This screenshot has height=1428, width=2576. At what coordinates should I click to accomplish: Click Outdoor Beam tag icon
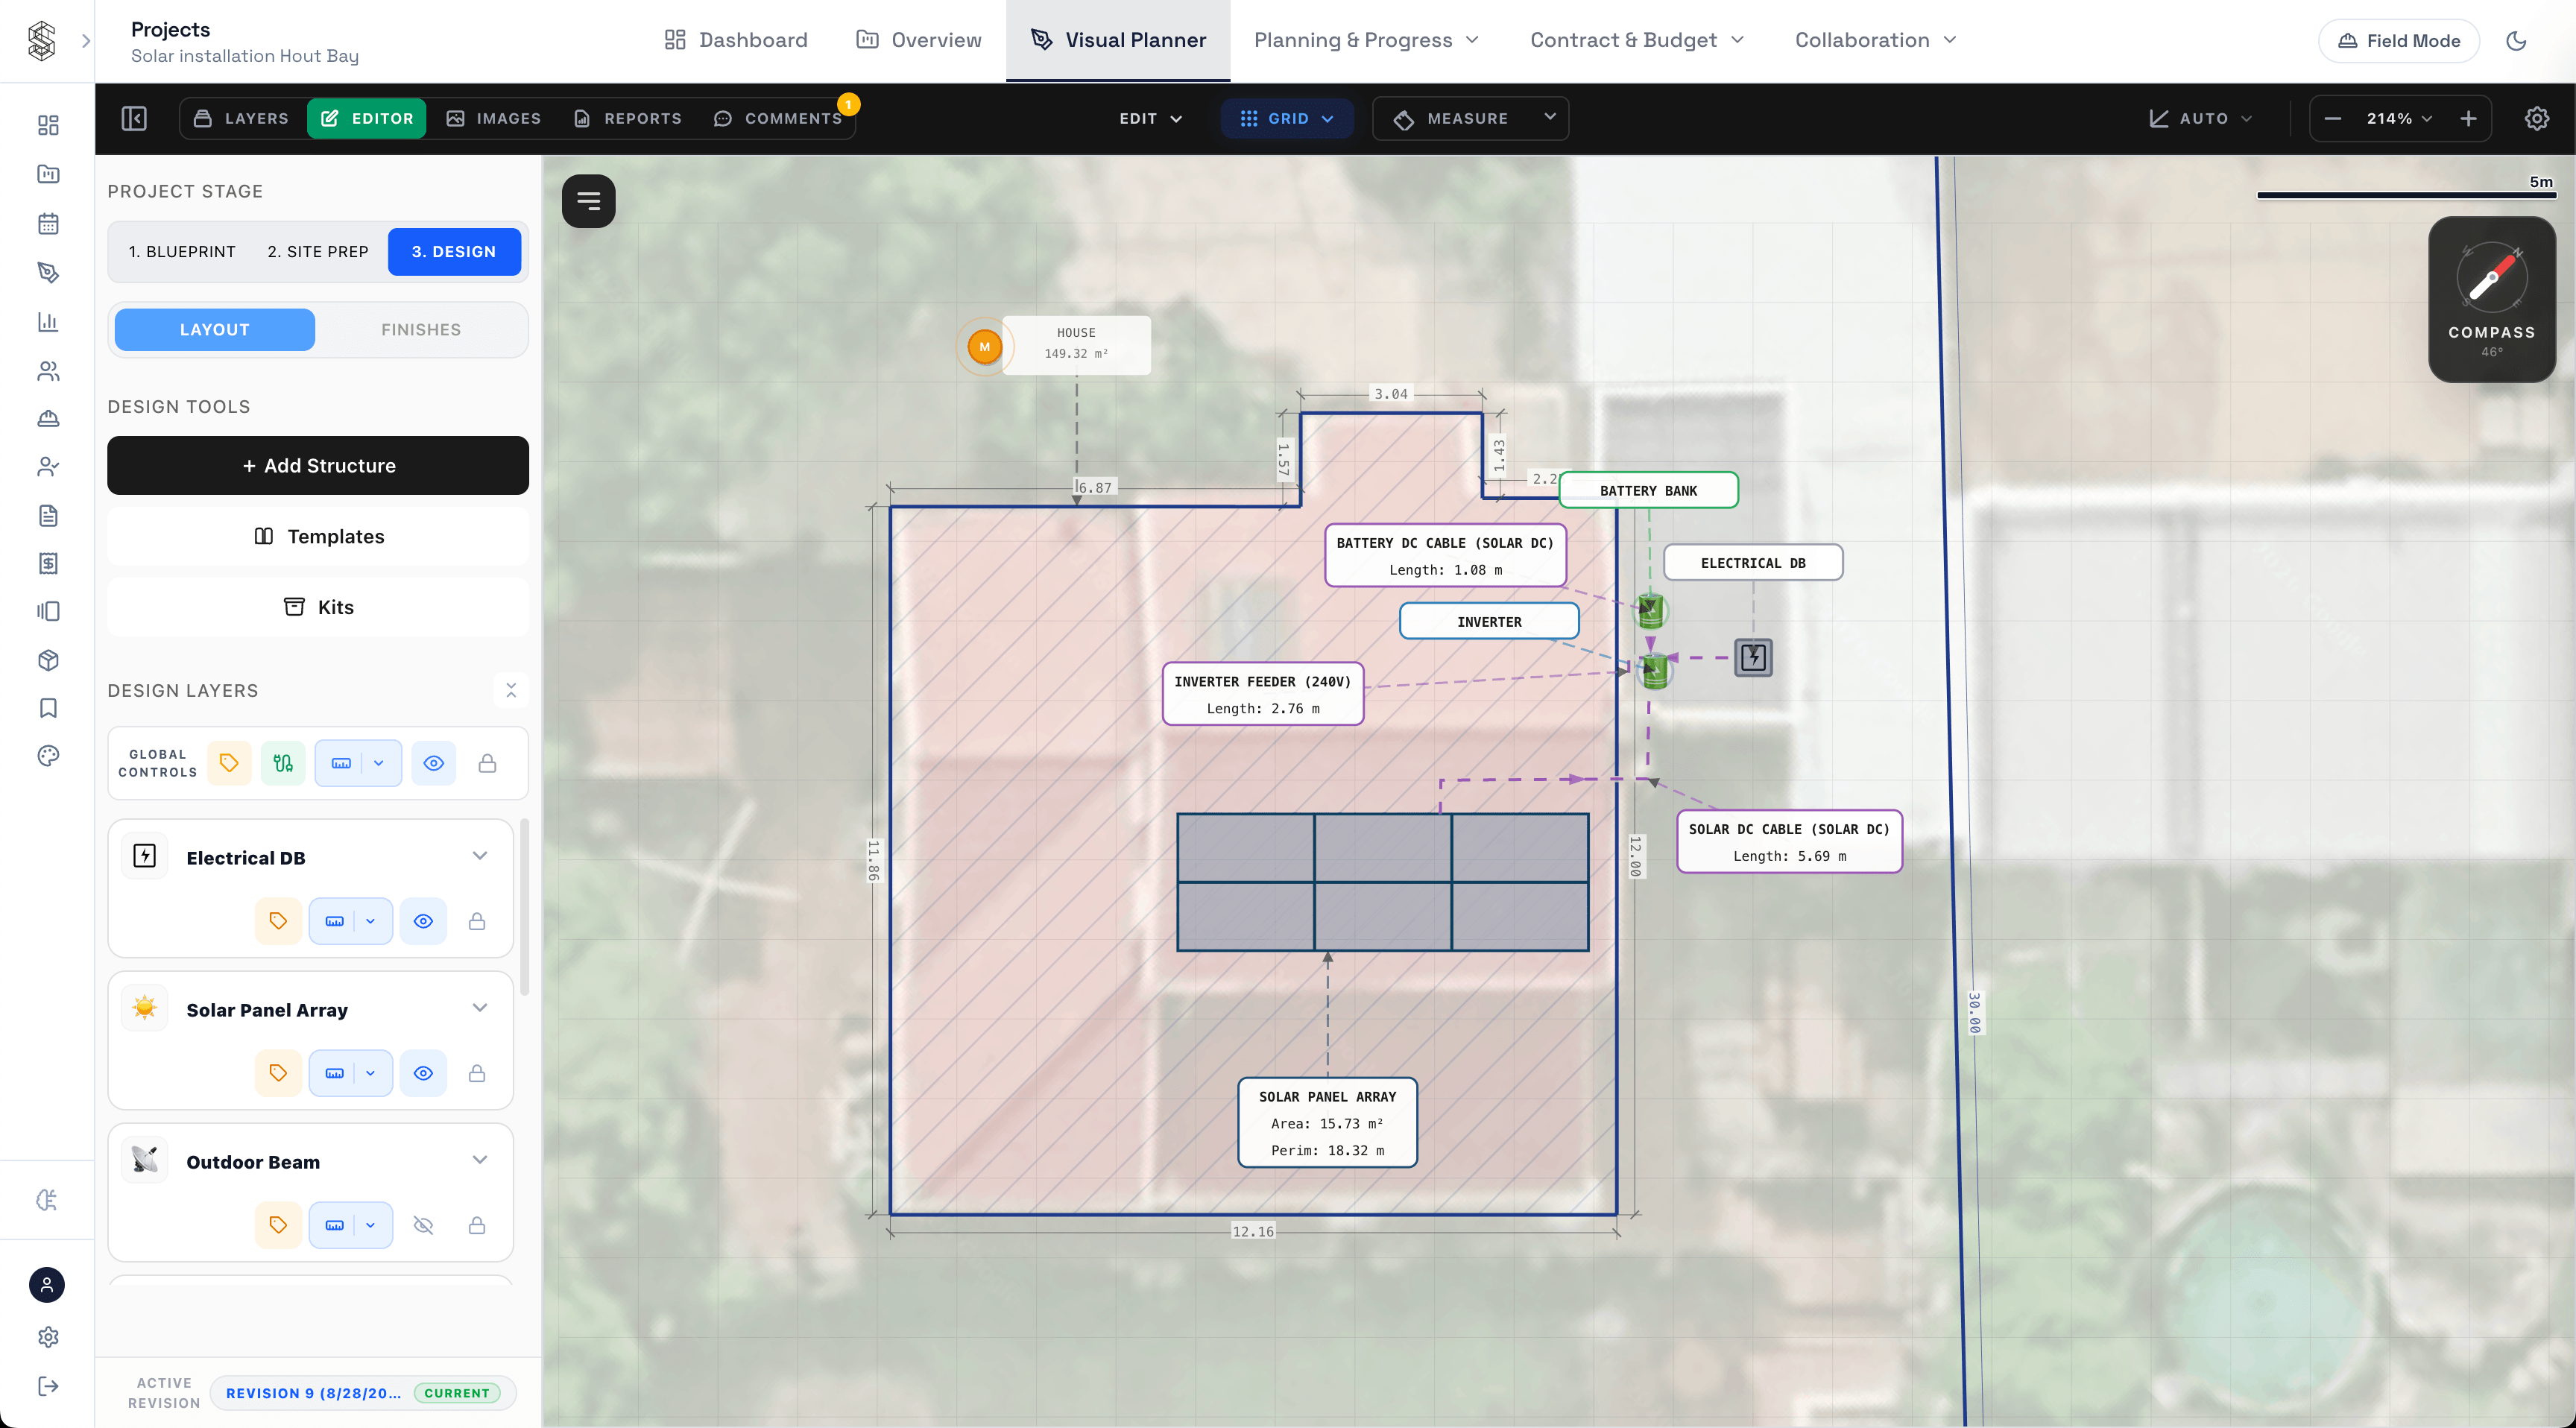[278, 1225]
